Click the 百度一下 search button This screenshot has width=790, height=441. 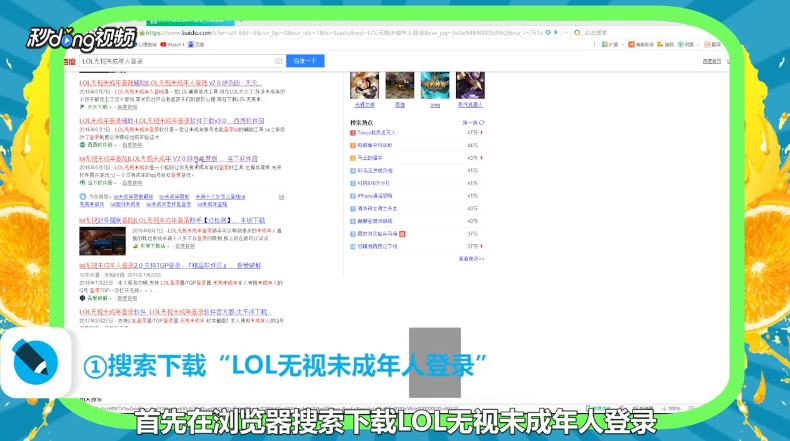click(305, 61)
